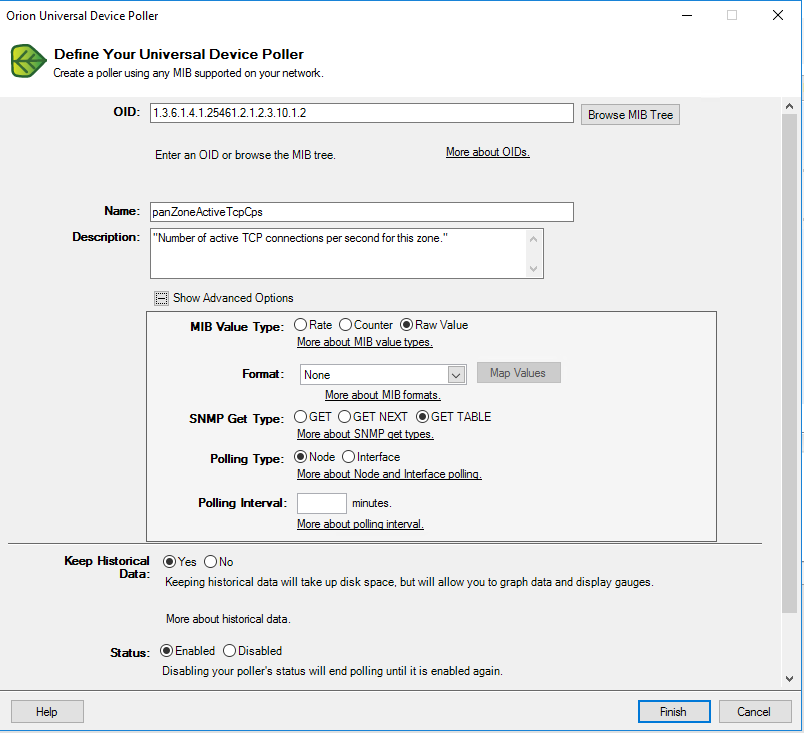The width and height of the screenshot is (804, 733).
Task: Click the 'minutes.' label after polling interval
Action: tap(372, 503)
